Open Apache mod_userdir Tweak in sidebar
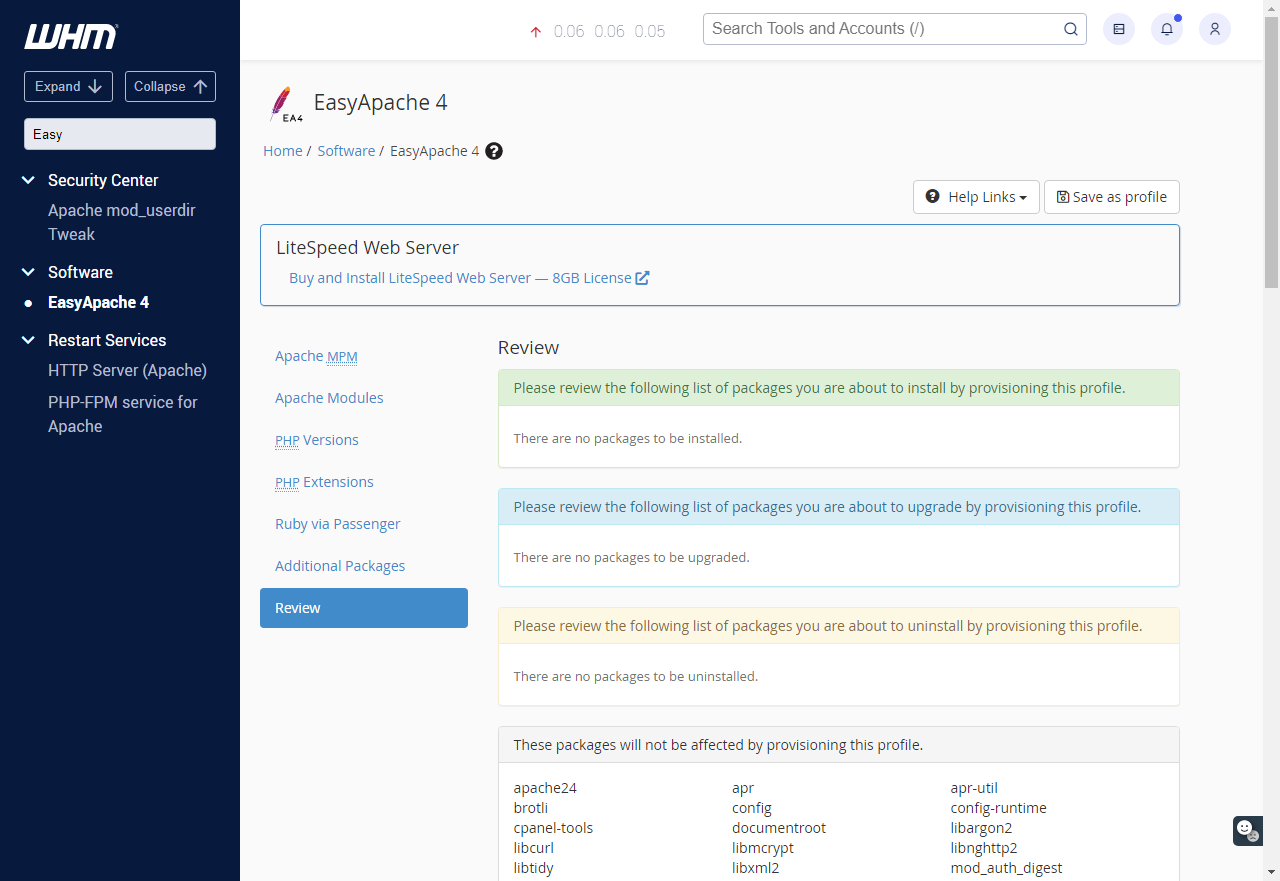This screenshot has width=1280, height=881. click(x=122, y=222)
